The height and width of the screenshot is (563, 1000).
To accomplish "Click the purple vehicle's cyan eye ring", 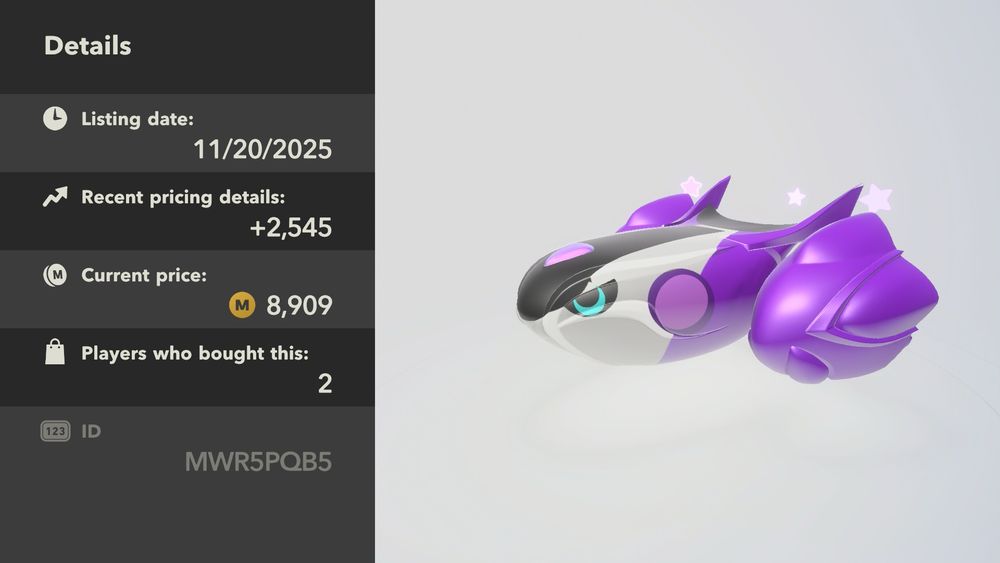I will tap(589, 300).
